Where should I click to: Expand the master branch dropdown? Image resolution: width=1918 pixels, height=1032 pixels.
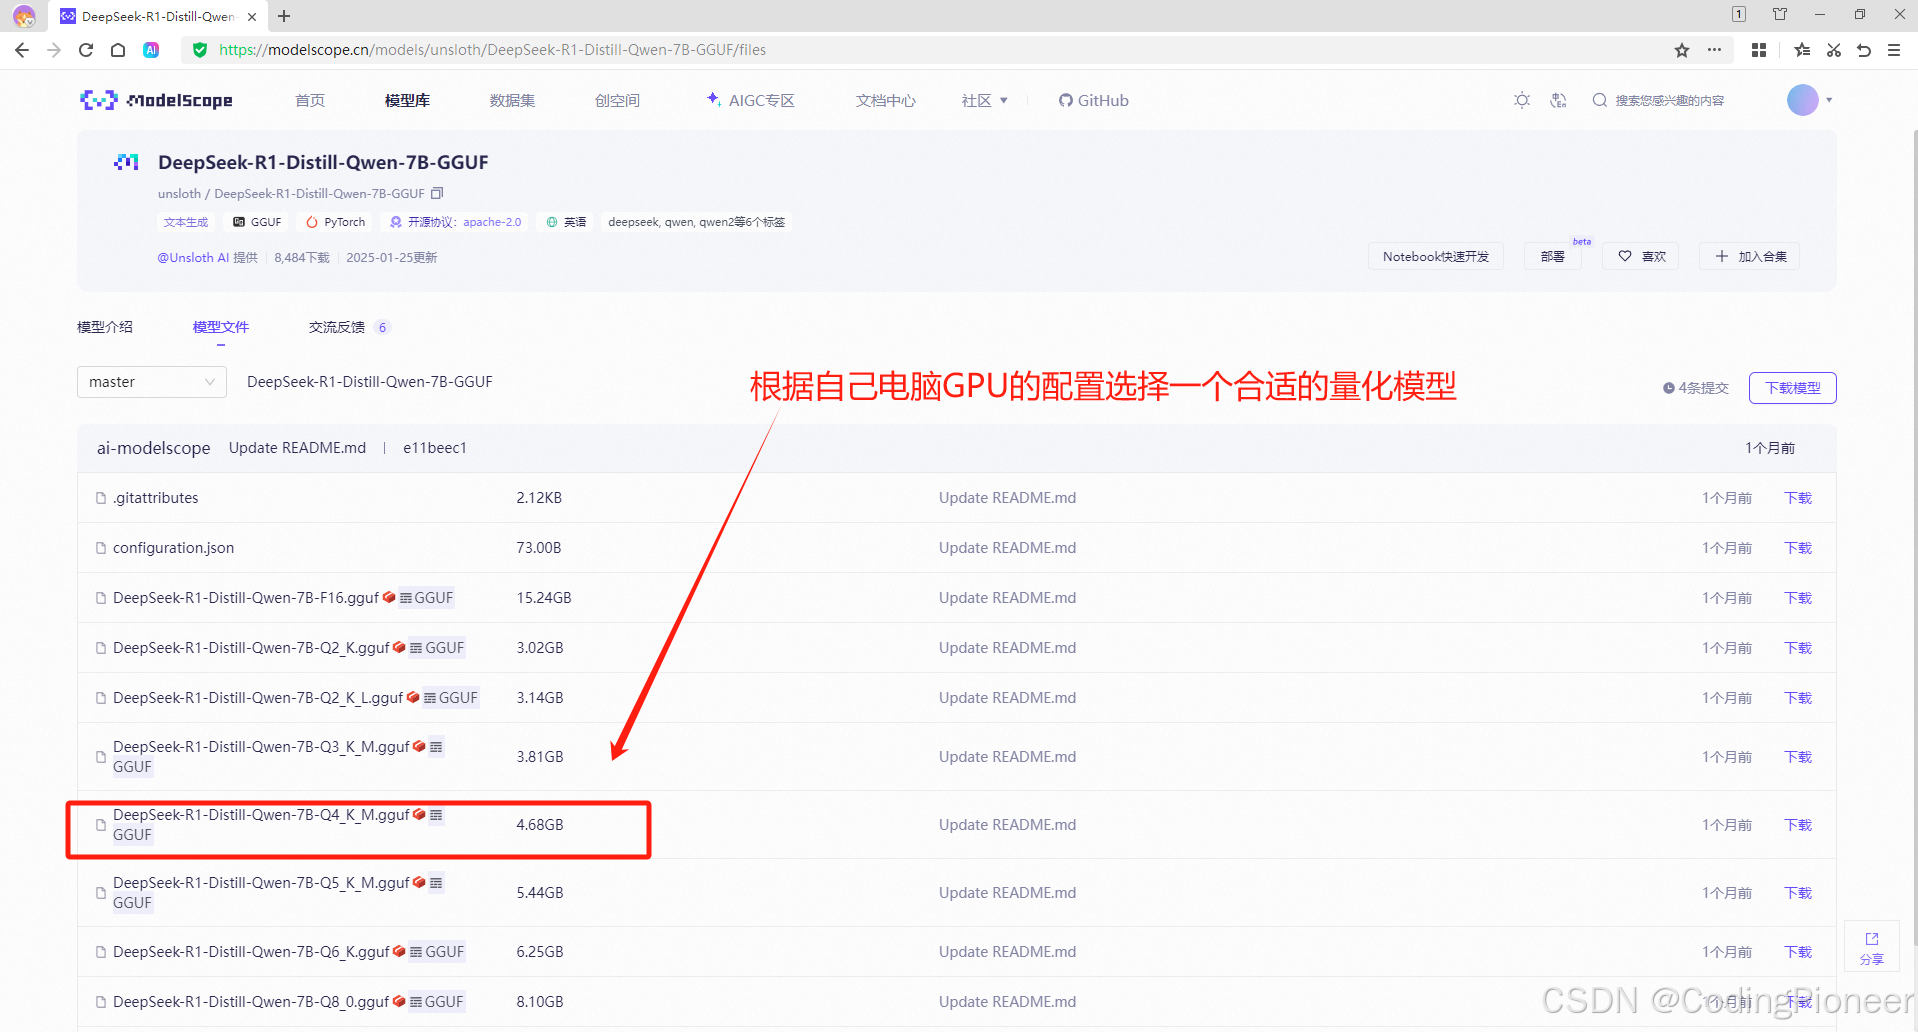tap(152, 382)
